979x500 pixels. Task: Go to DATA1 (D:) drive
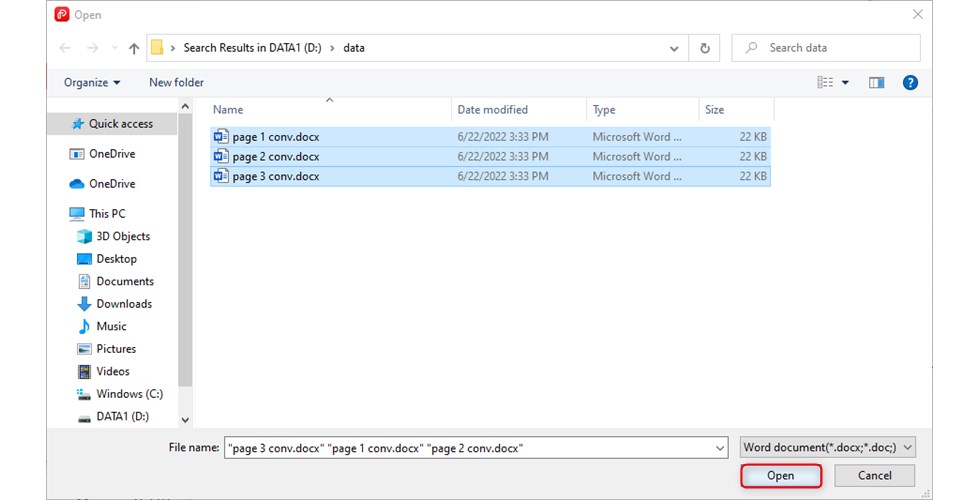click(122, 416)
